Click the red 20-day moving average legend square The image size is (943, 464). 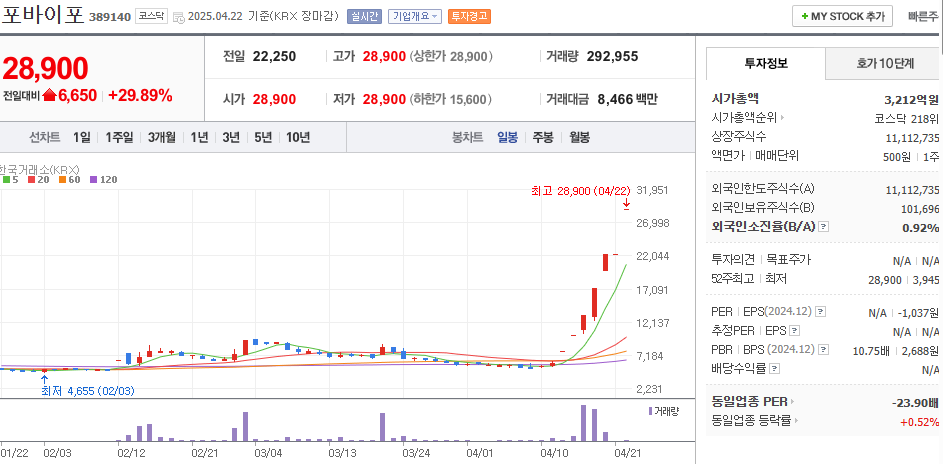[x=31, y=179]
